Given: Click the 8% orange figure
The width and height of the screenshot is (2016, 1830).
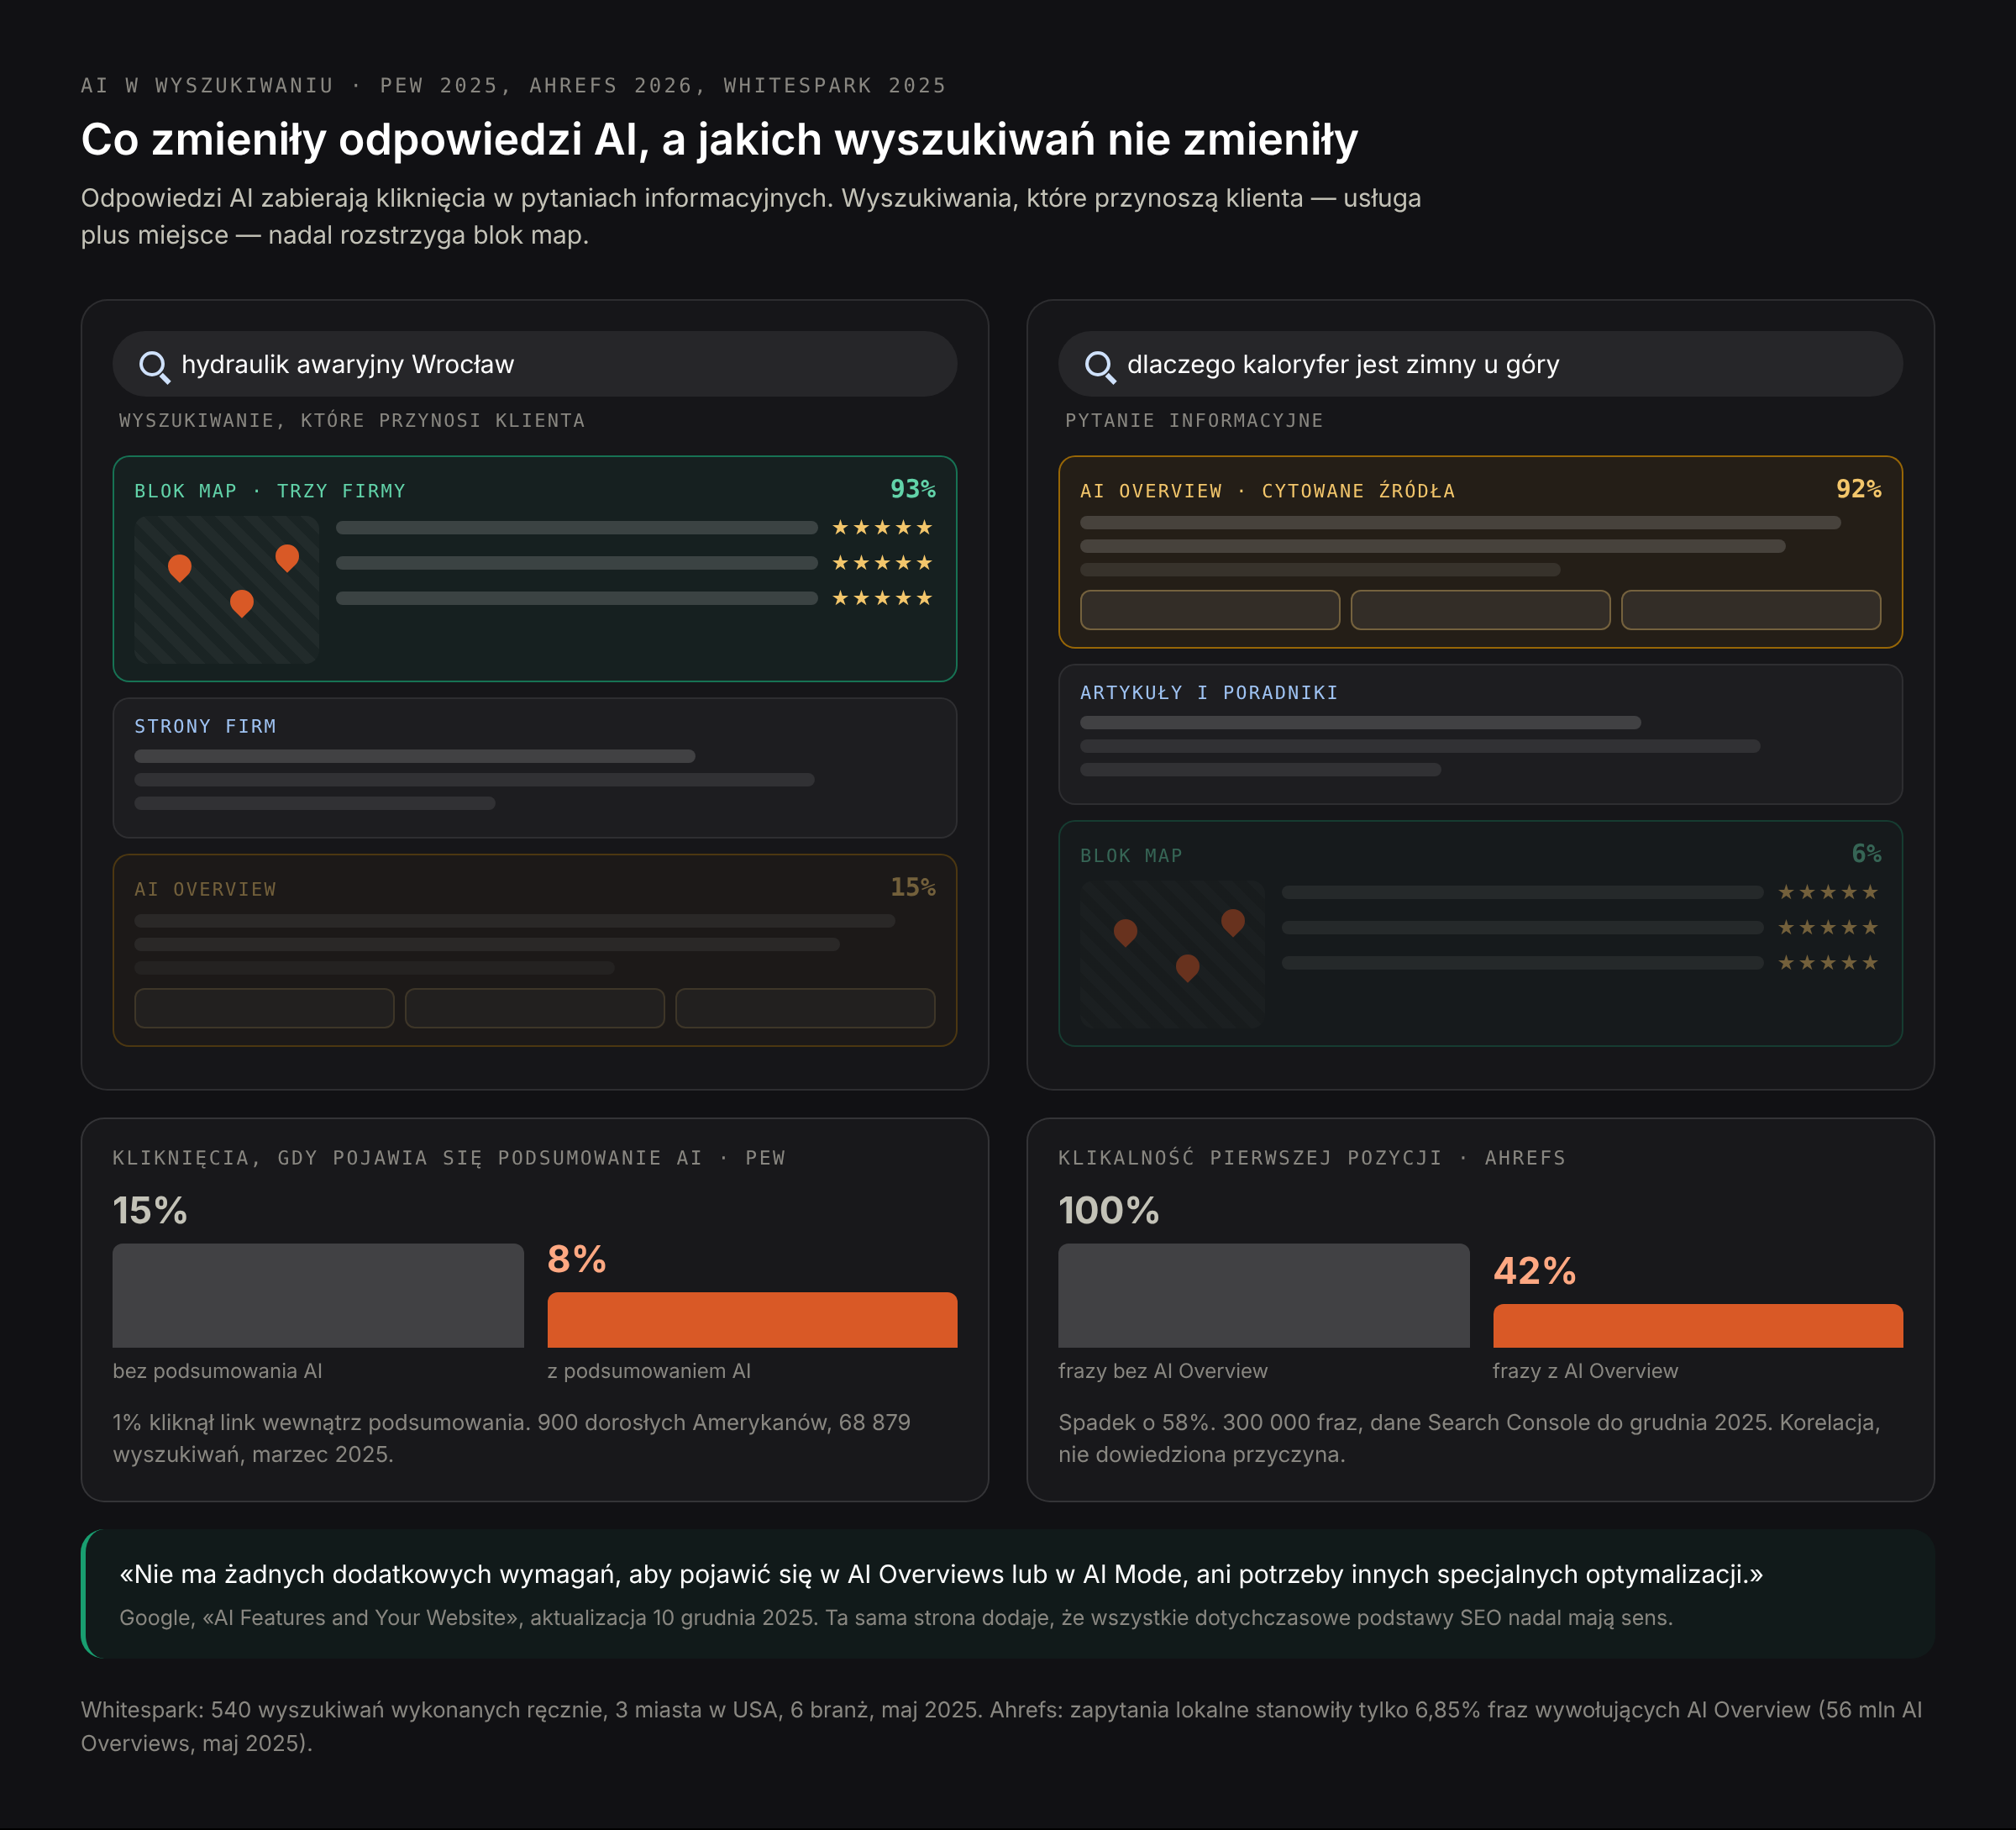Looking at the screenshot, I should [577, 1259].
